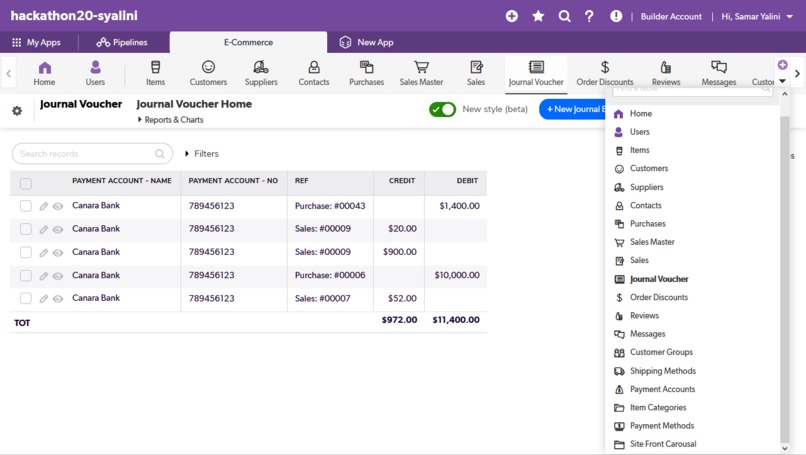Click the New Journal Entry button
The width and height of the screenshot is (806, 455).
coord(573,110)
